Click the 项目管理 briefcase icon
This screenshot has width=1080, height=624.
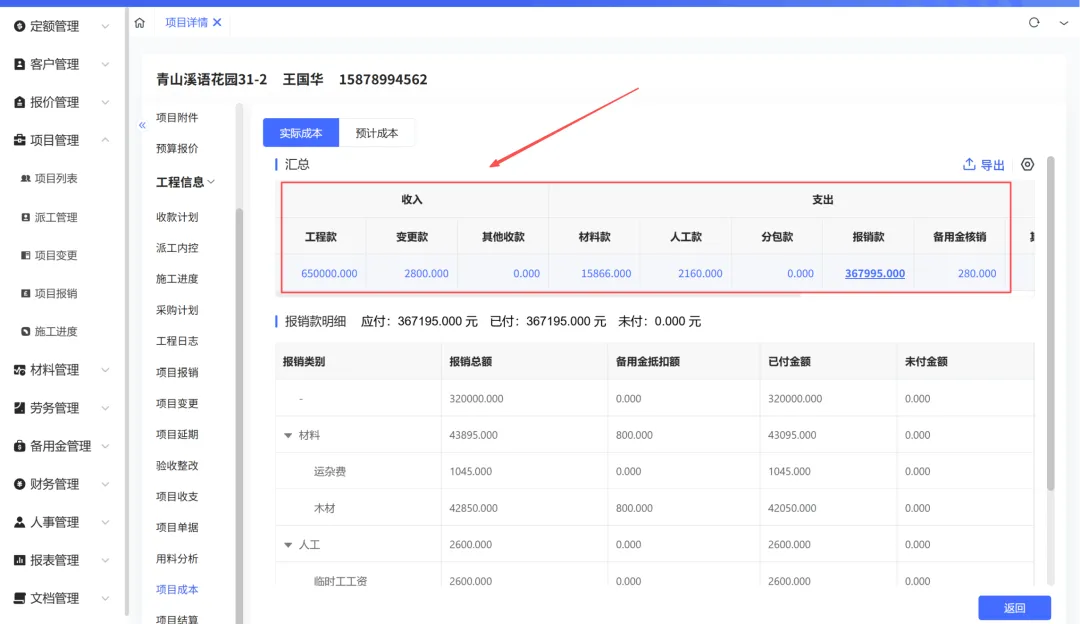pyautogui.click(x=19, y=140)
